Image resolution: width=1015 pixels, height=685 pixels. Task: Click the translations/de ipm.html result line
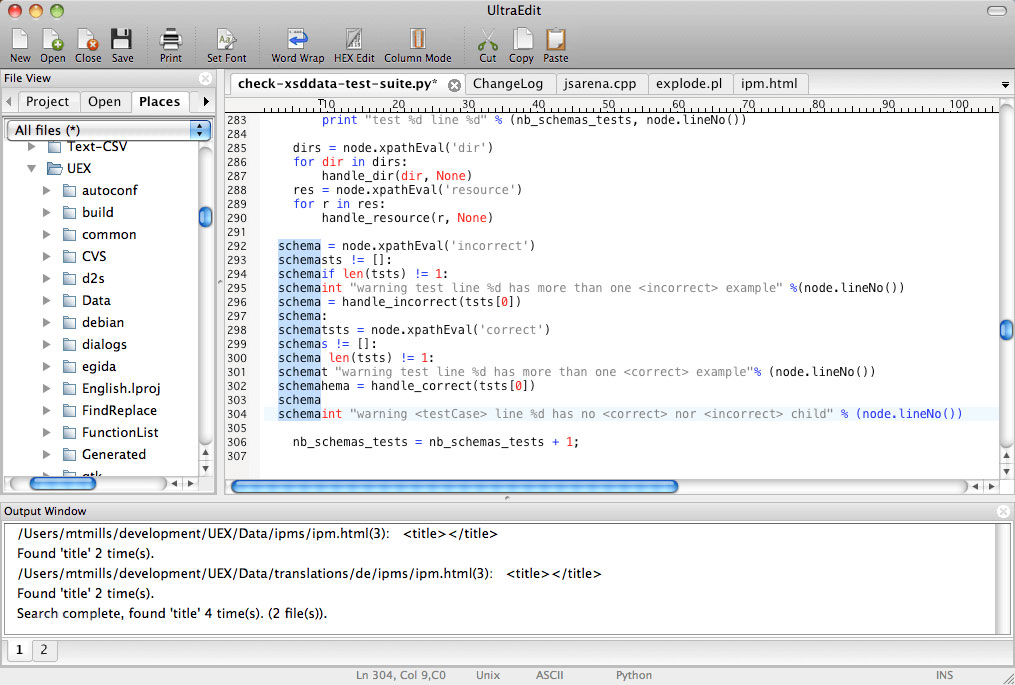309,574
